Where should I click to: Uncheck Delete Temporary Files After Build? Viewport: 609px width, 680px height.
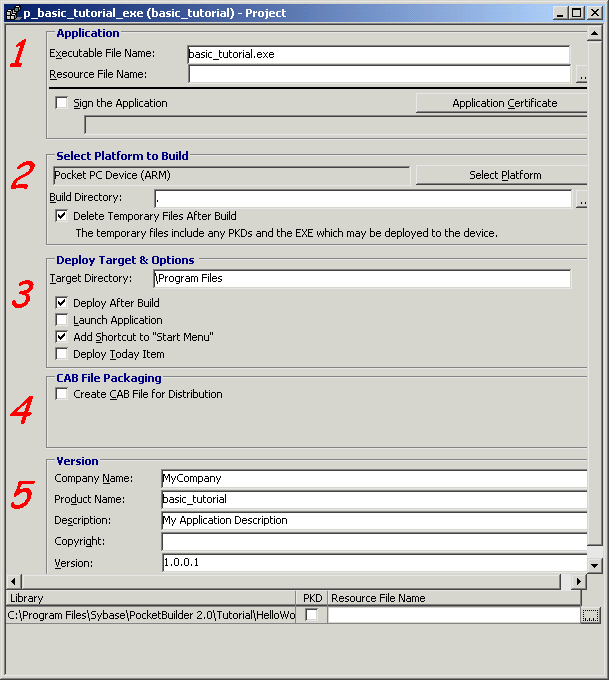coord(62,216)
